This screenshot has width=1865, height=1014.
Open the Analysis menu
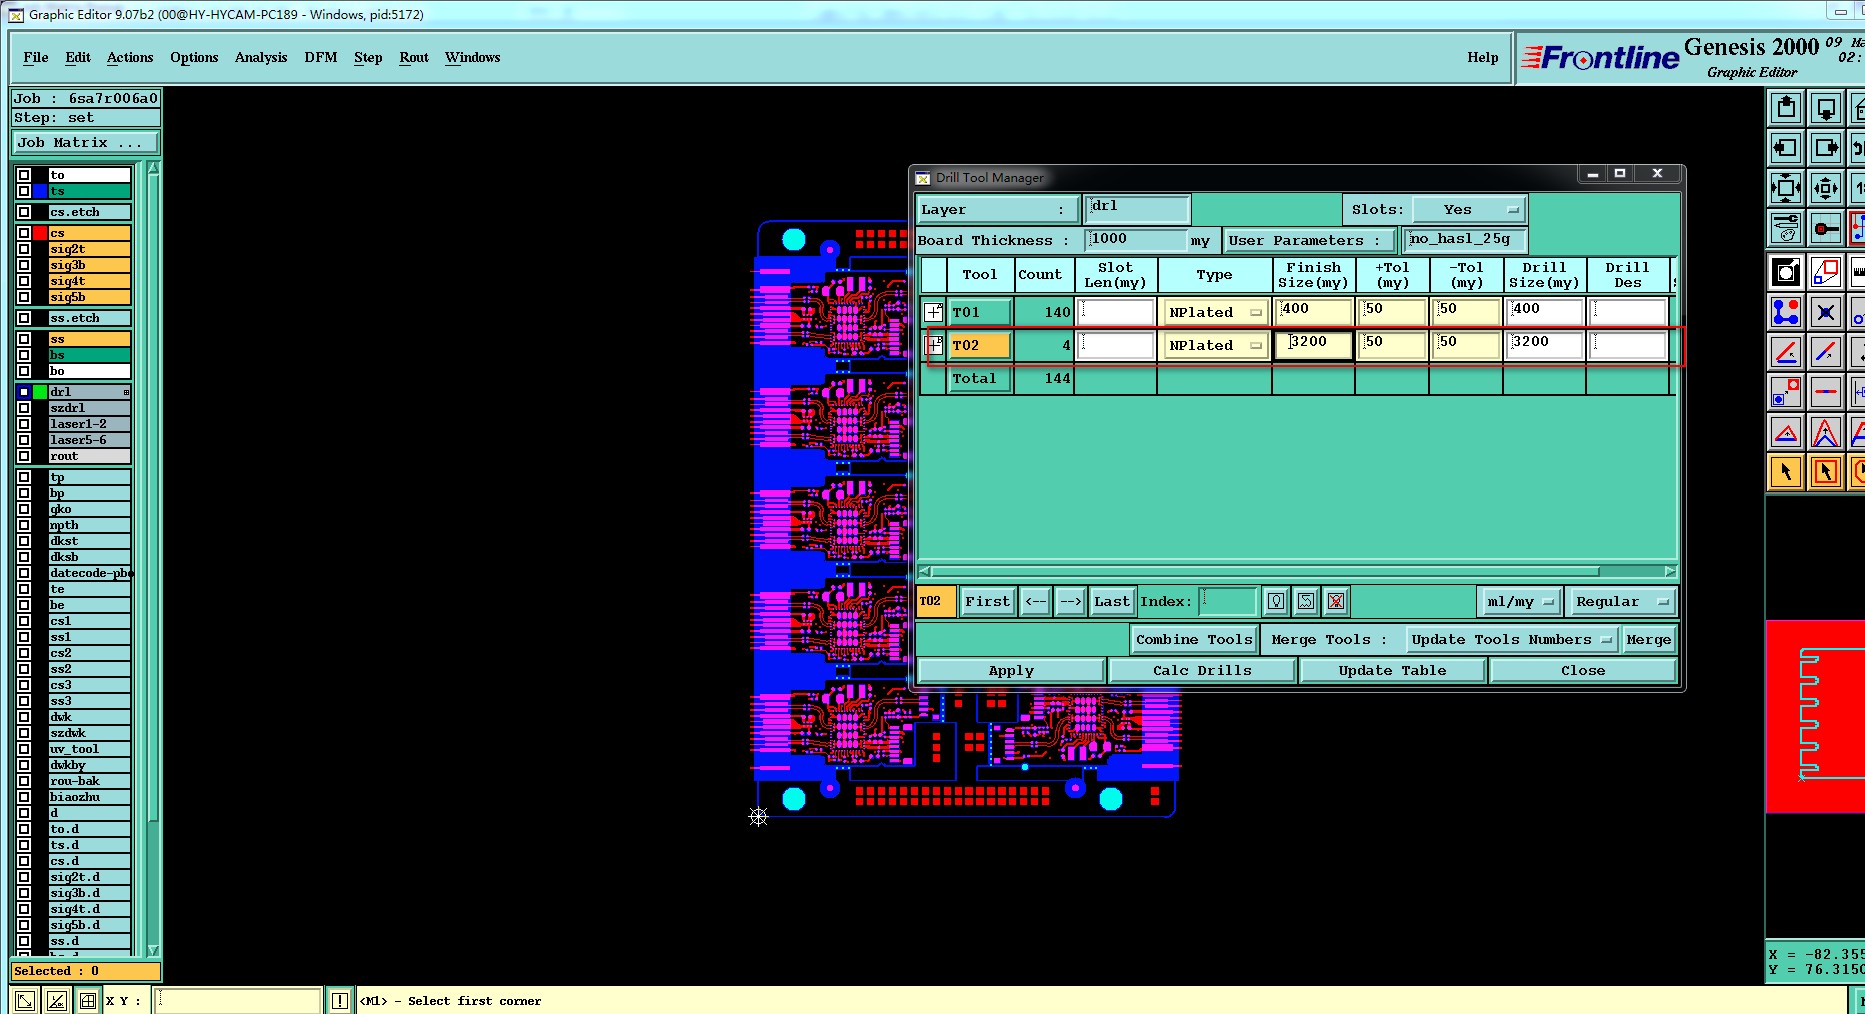tap(261, 57)
